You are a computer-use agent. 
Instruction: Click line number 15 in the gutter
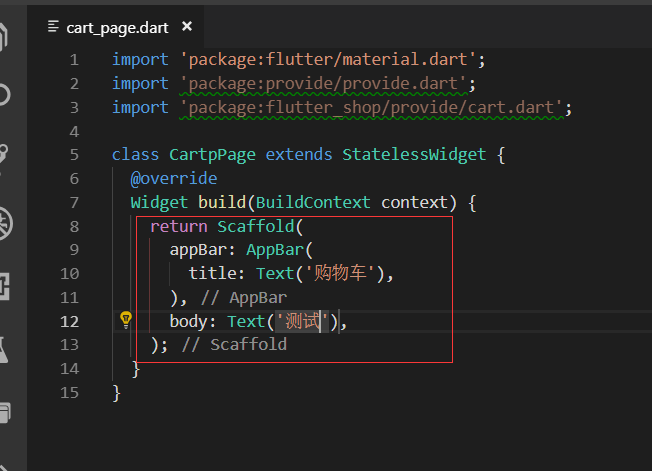[x=69, y=393]
